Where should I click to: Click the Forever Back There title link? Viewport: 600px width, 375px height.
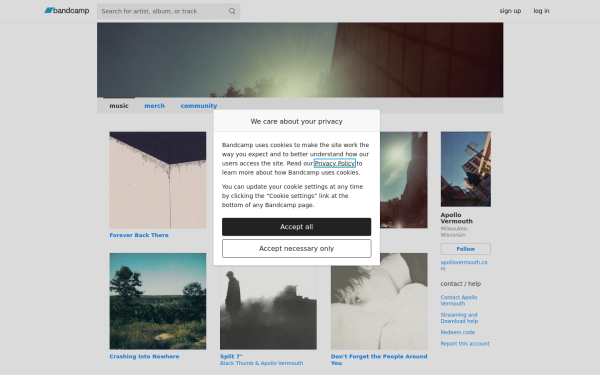(139, 235)
